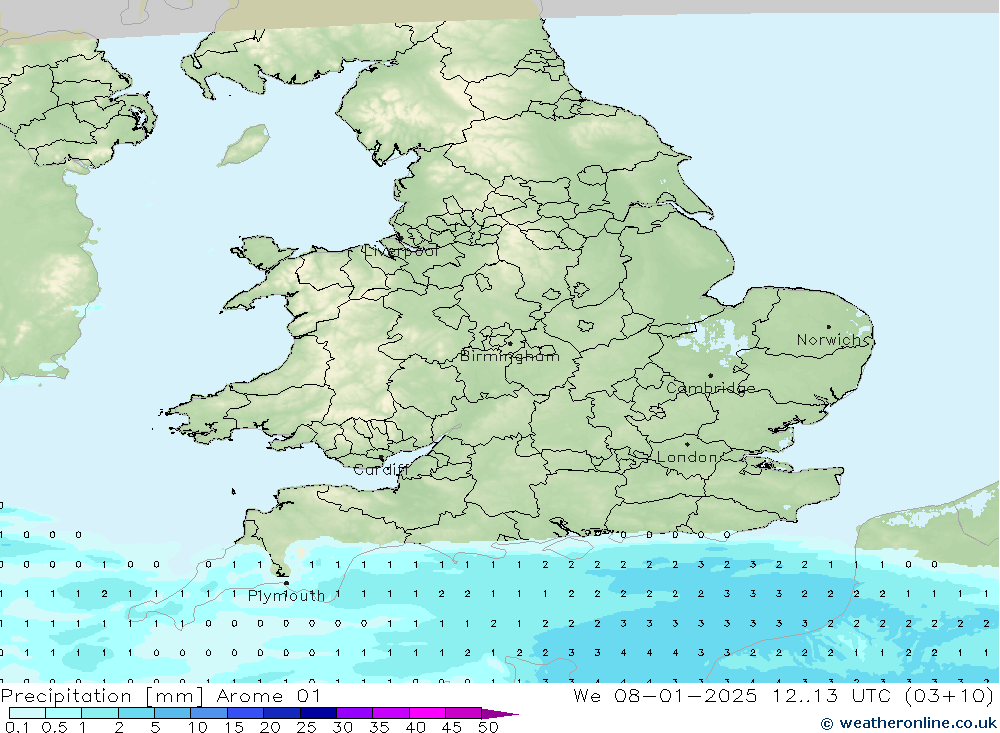The width and height of the screenshot is (1000, 733).
Task: Click the '50' legend value
Action: (x=488, y=727)
